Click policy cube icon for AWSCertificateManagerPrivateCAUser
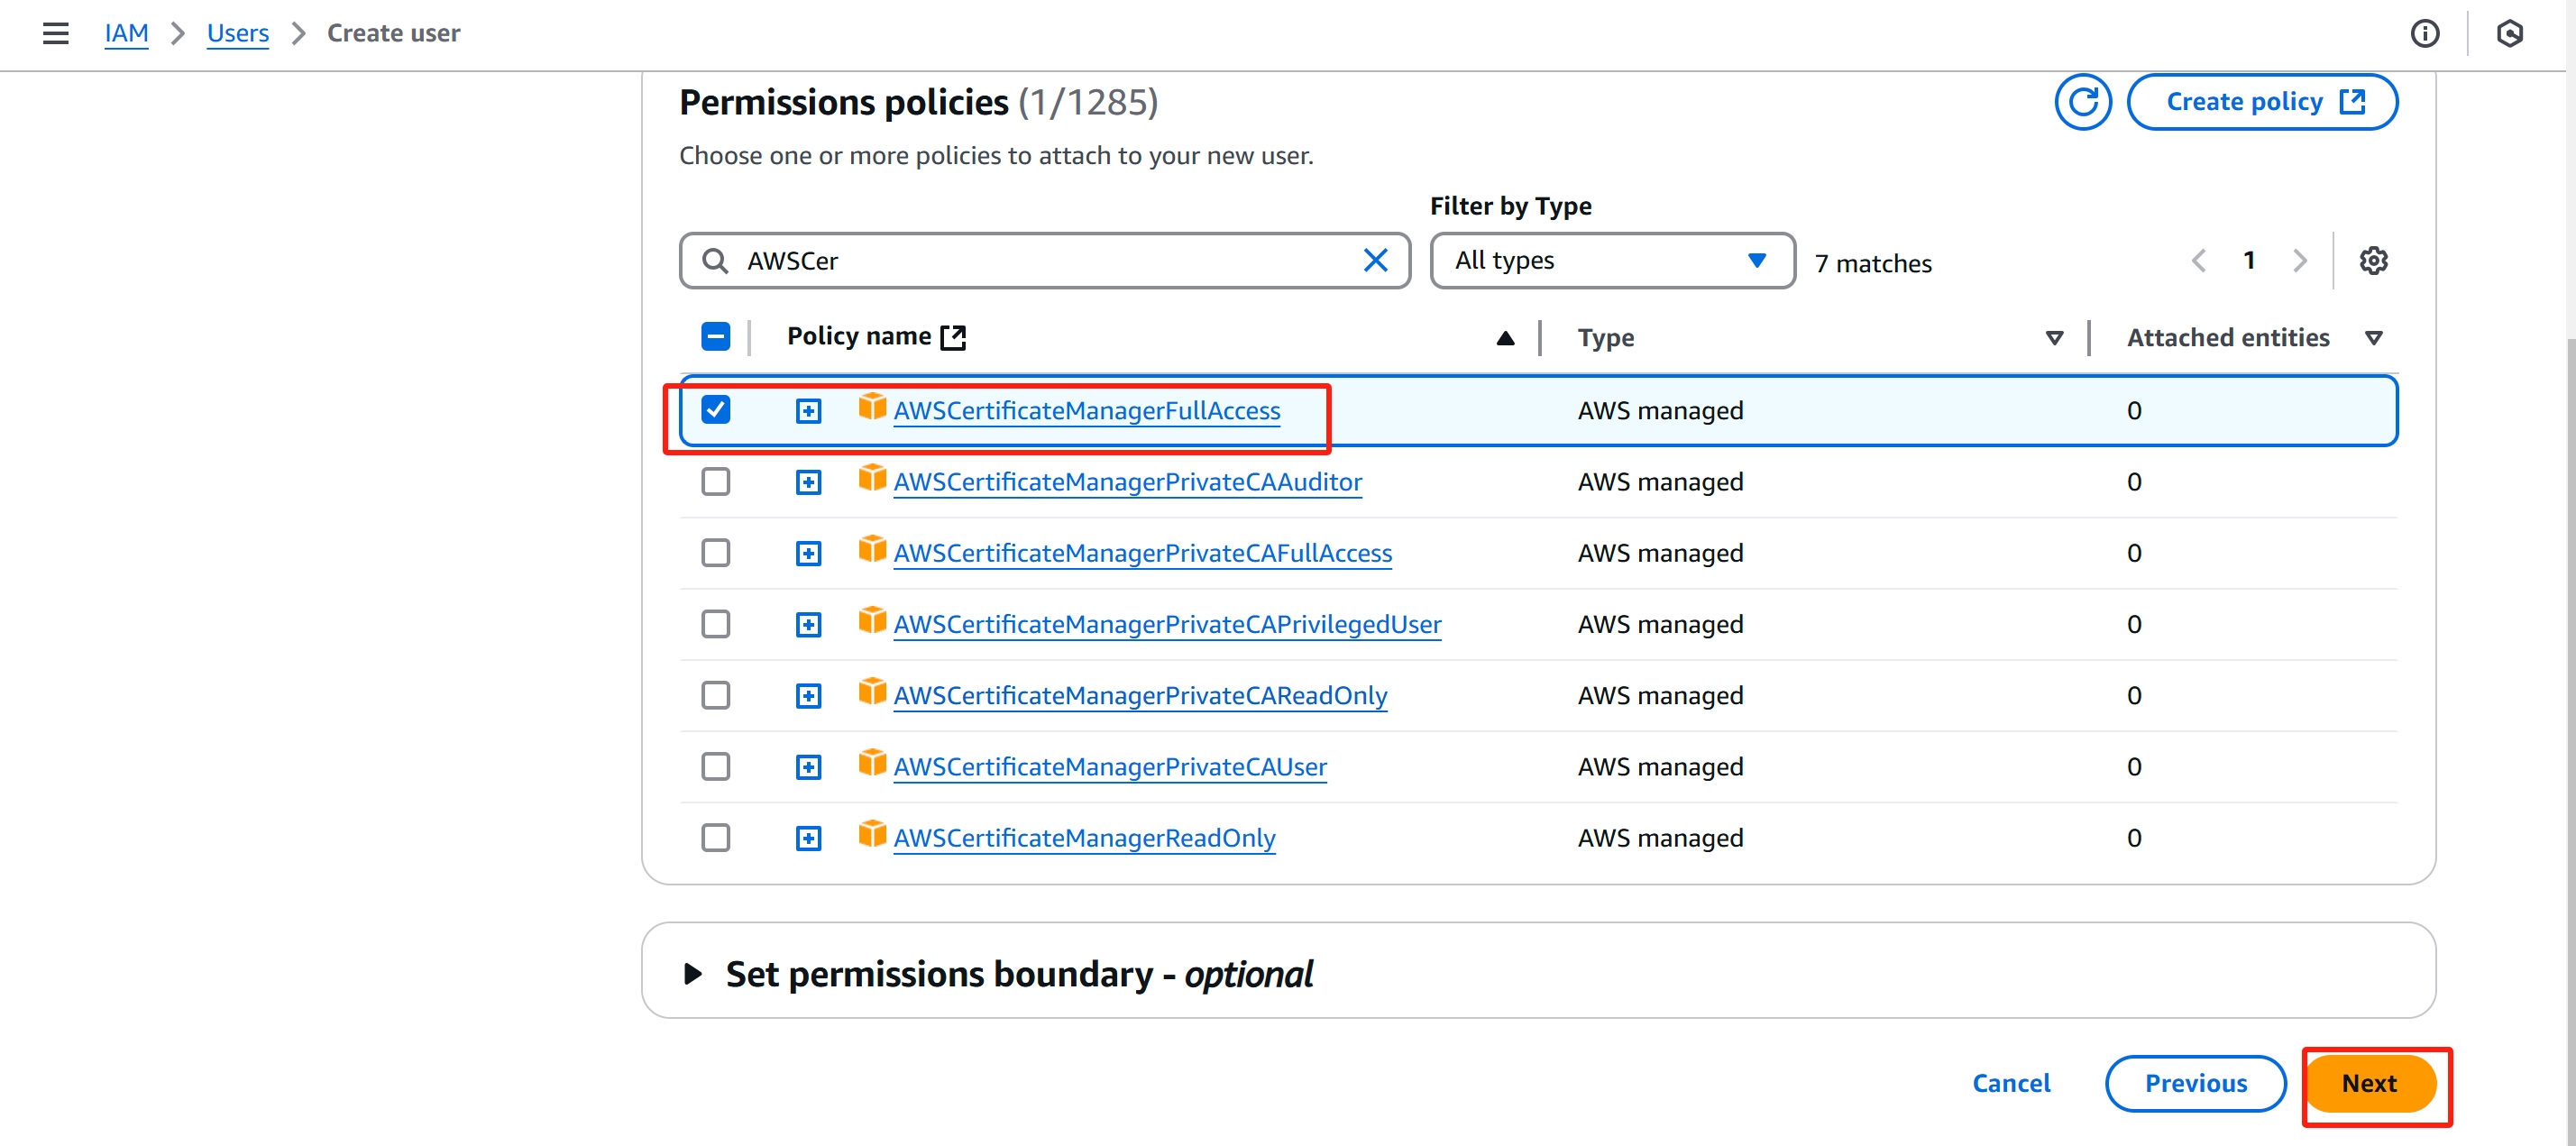2576x1146 pixels. coord(872,762)
